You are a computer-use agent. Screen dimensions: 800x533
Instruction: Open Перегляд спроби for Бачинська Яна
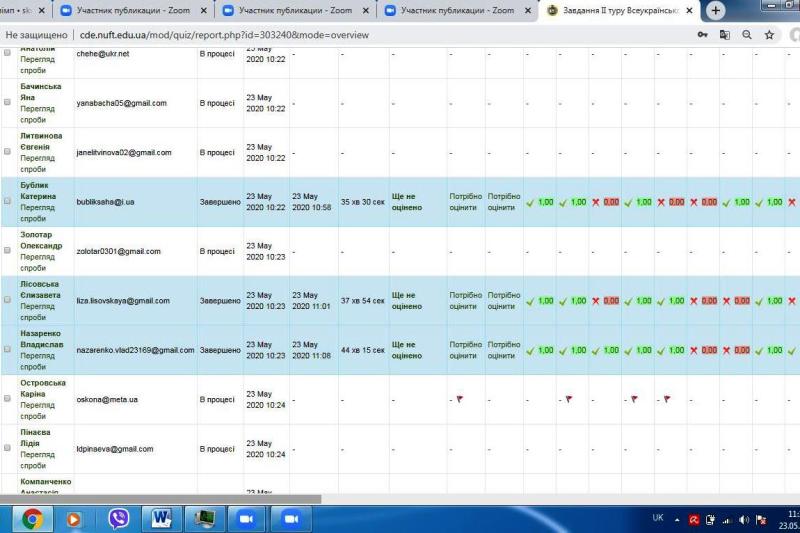coord(37,114)
